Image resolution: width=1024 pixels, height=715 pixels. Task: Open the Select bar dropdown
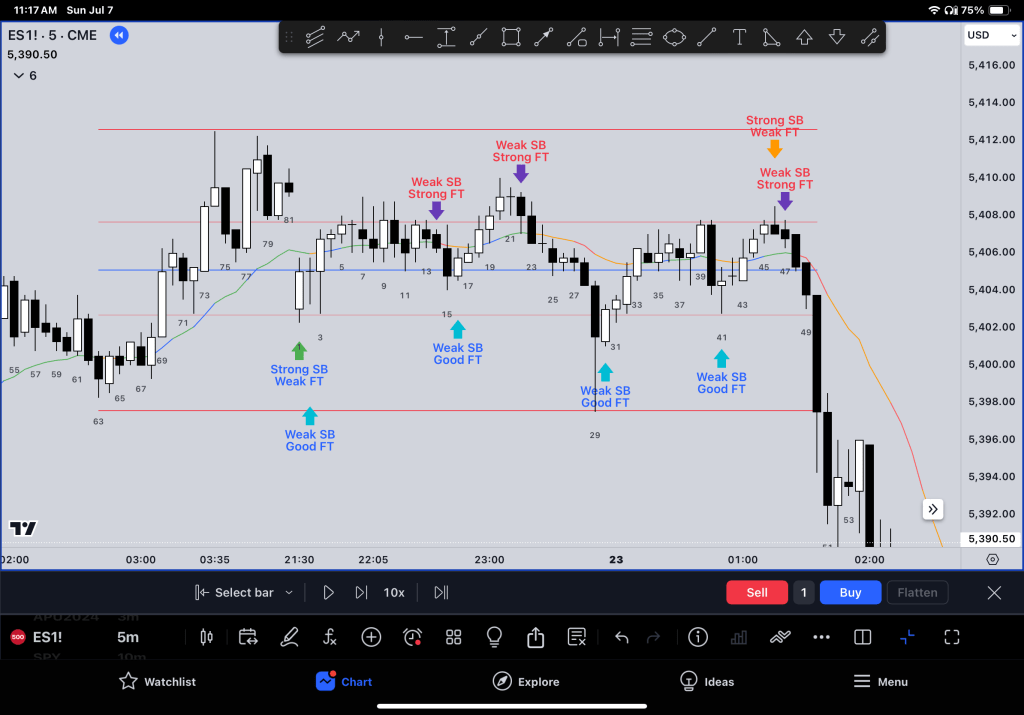coord(244,593)
